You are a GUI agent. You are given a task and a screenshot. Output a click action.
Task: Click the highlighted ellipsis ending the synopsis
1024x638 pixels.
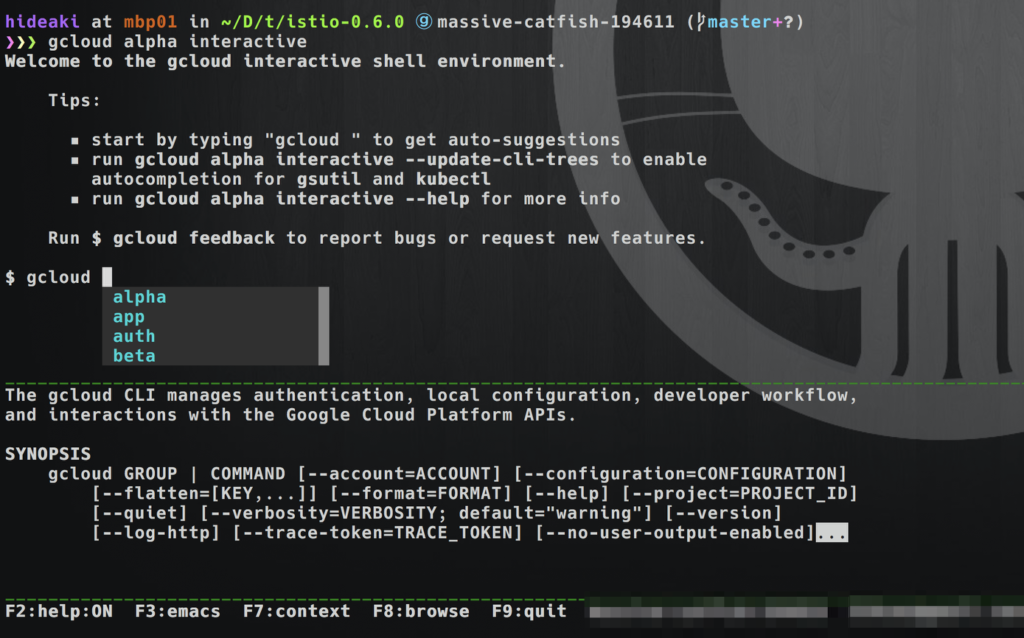(832, 534)
